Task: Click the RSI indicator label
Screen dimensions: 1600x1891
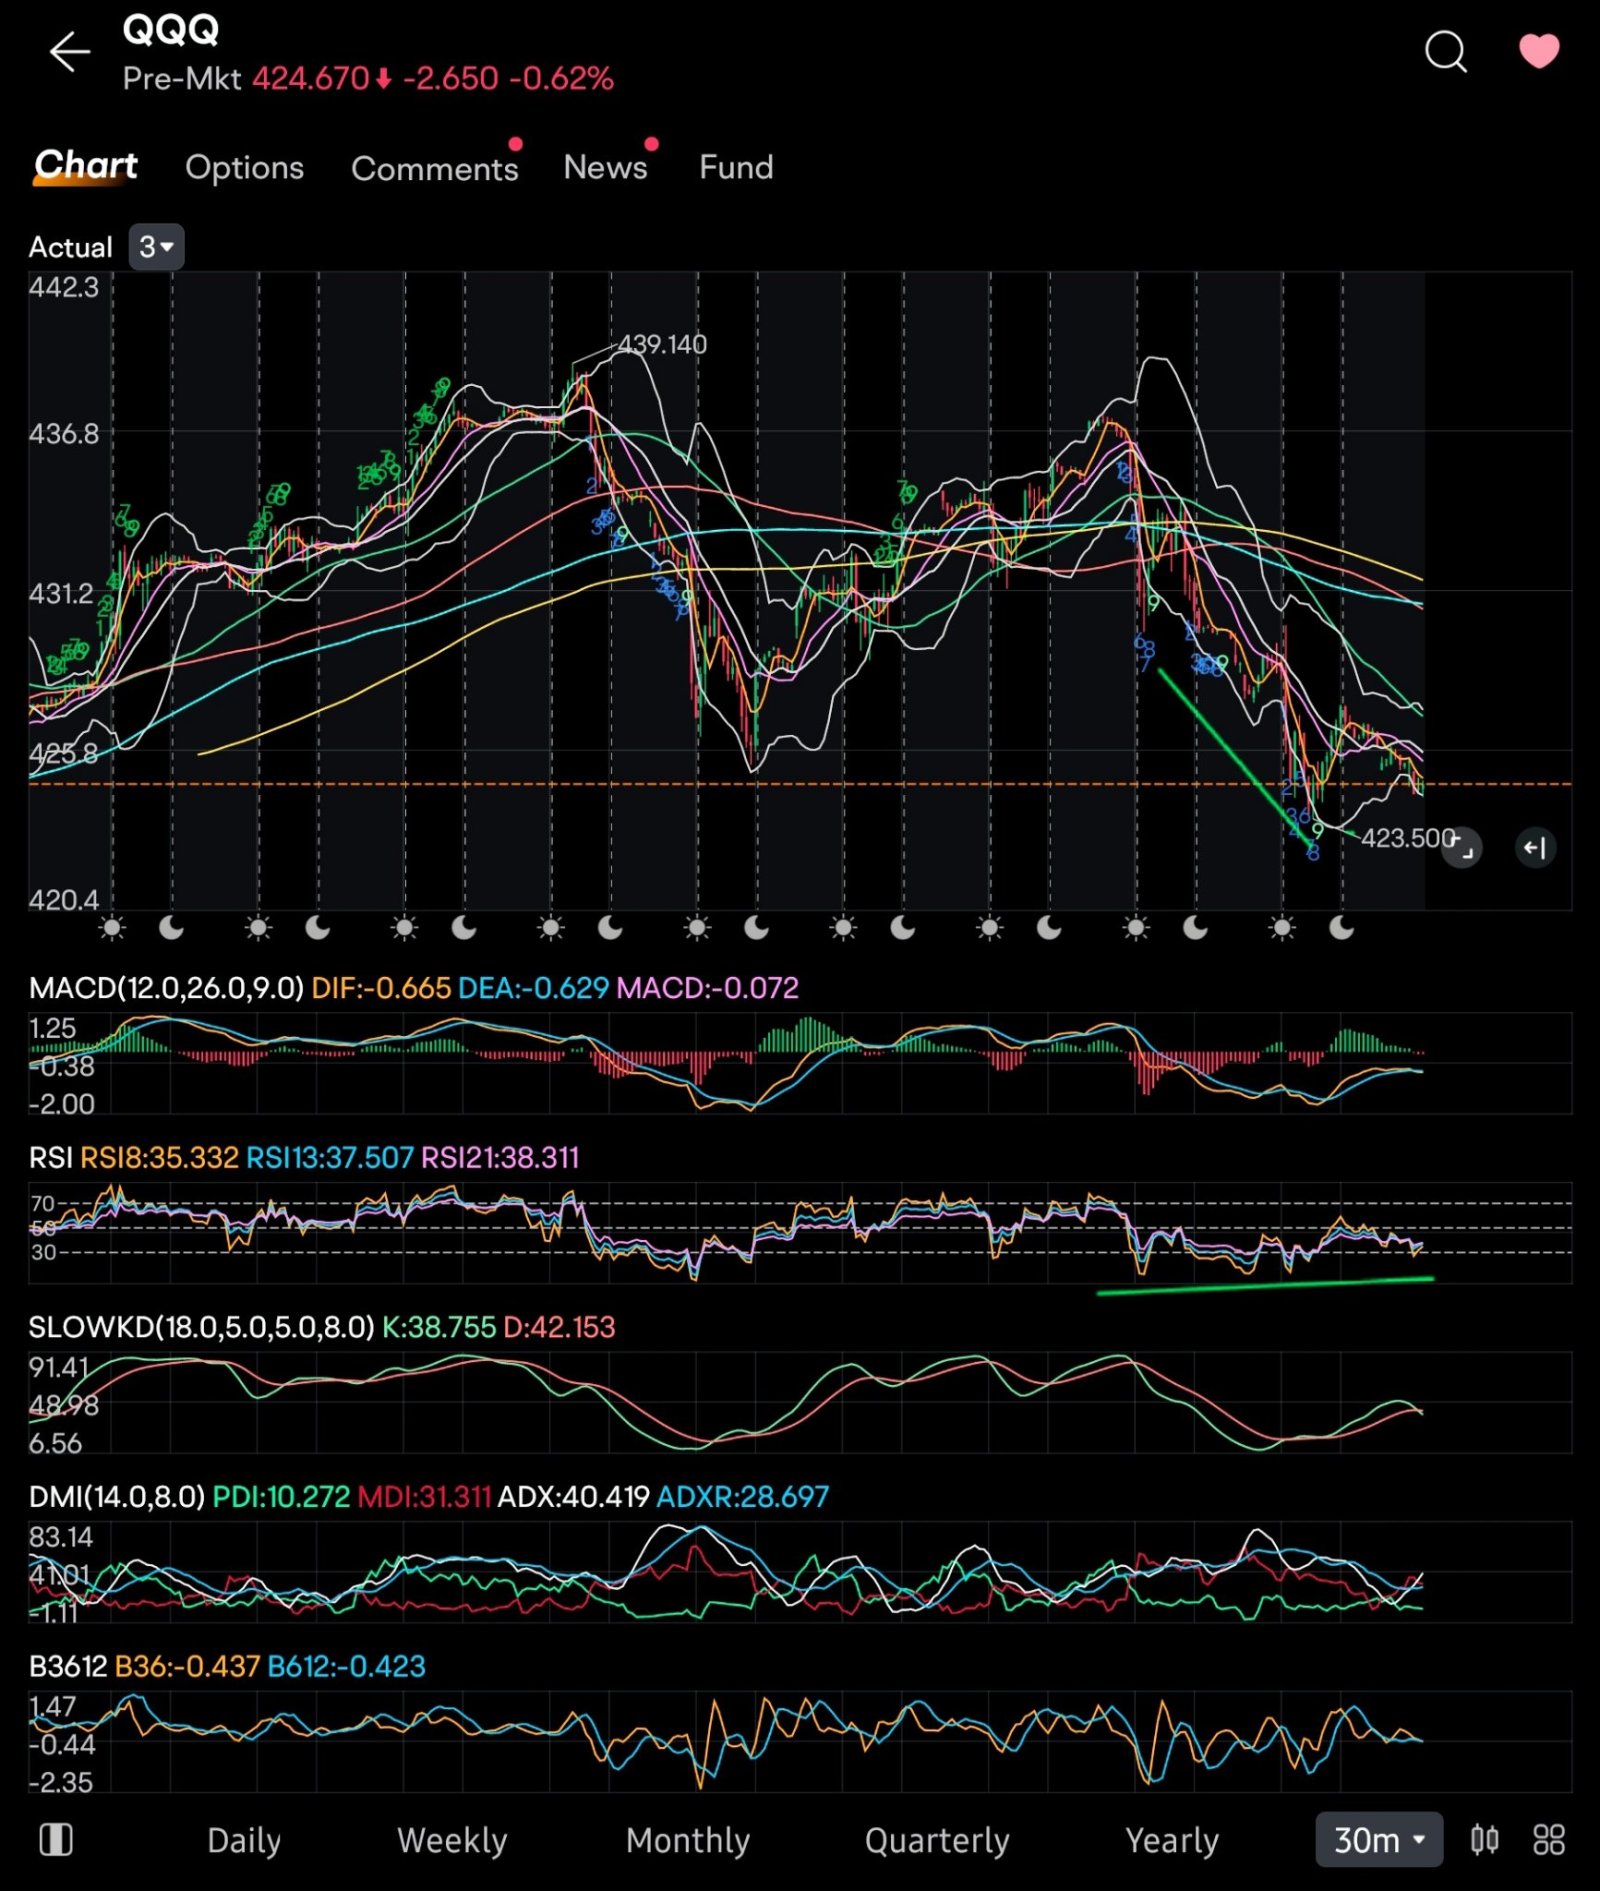Action: [x=50, y=1157]
